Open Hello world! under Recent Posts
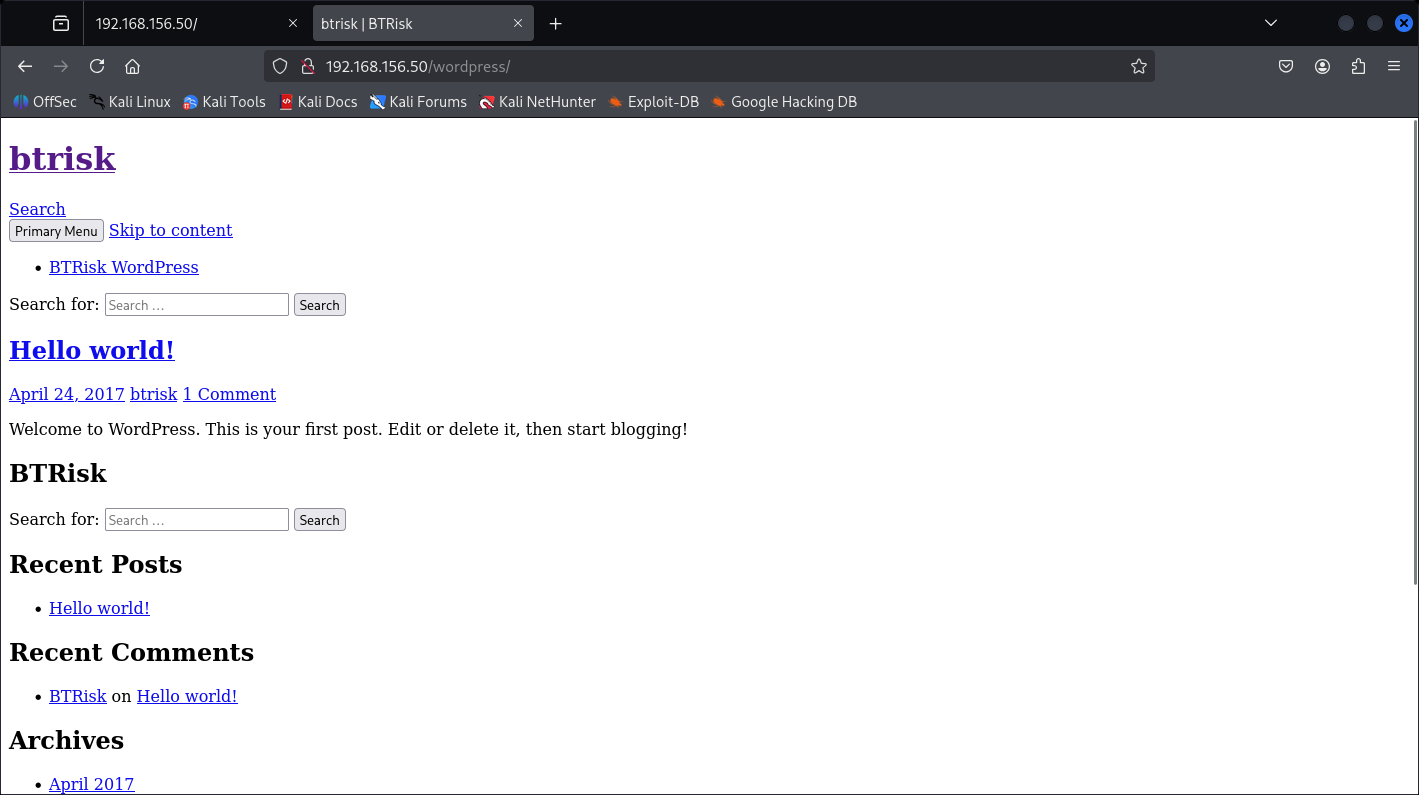 point(99,608)
